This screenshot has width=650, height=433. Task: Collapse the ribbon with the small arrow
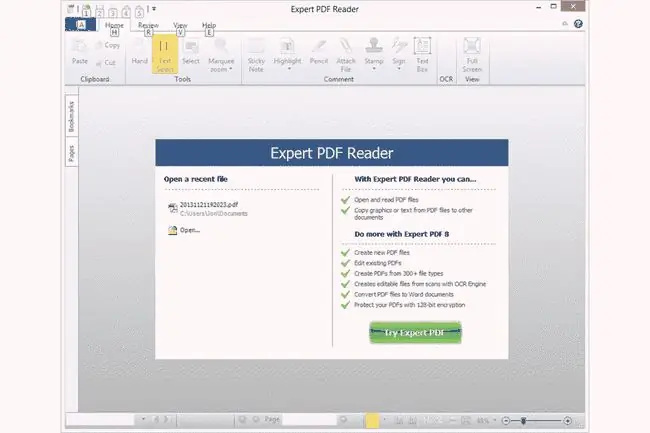pos(565,24)
